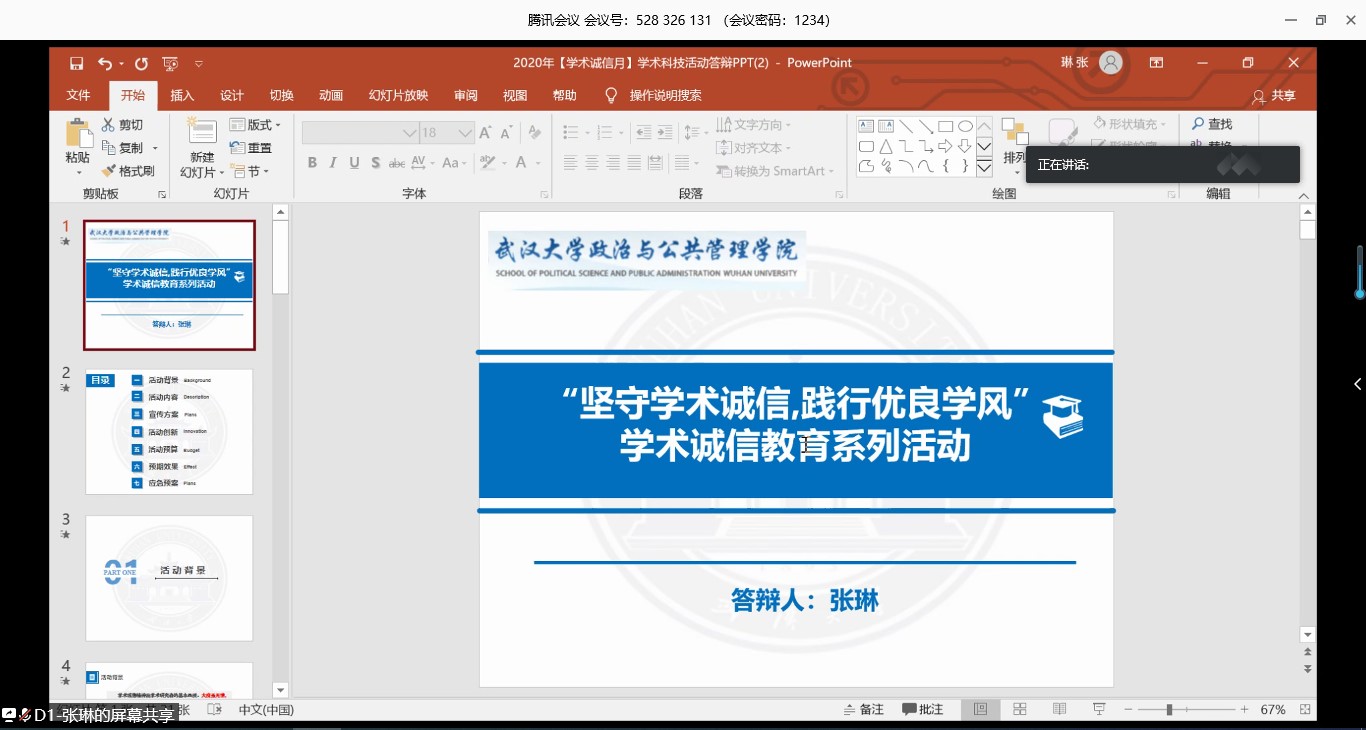Switch to Reading view in status bar
Screen dimensions: 1366x730
pyautogui.click(x=1059, y=709)
